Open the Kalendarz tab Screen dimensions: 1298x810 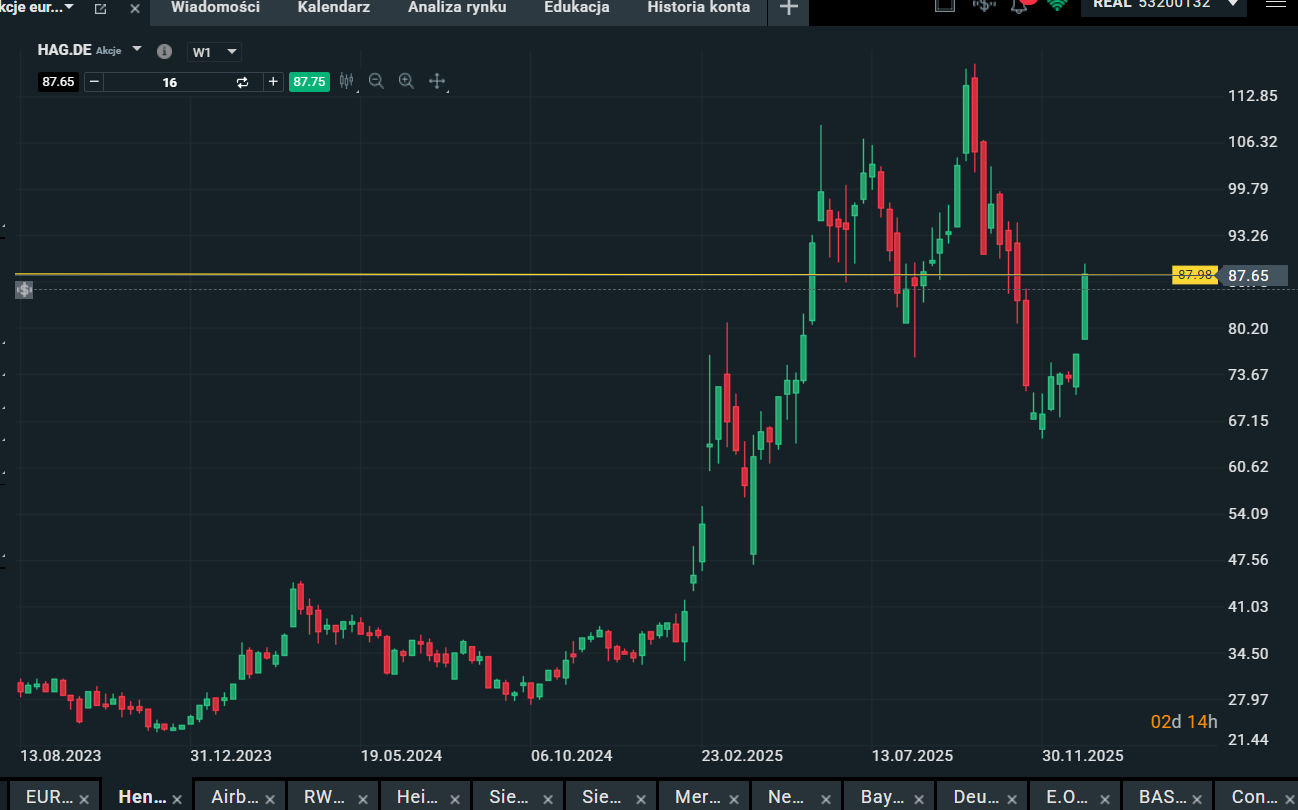pos(333,8)
